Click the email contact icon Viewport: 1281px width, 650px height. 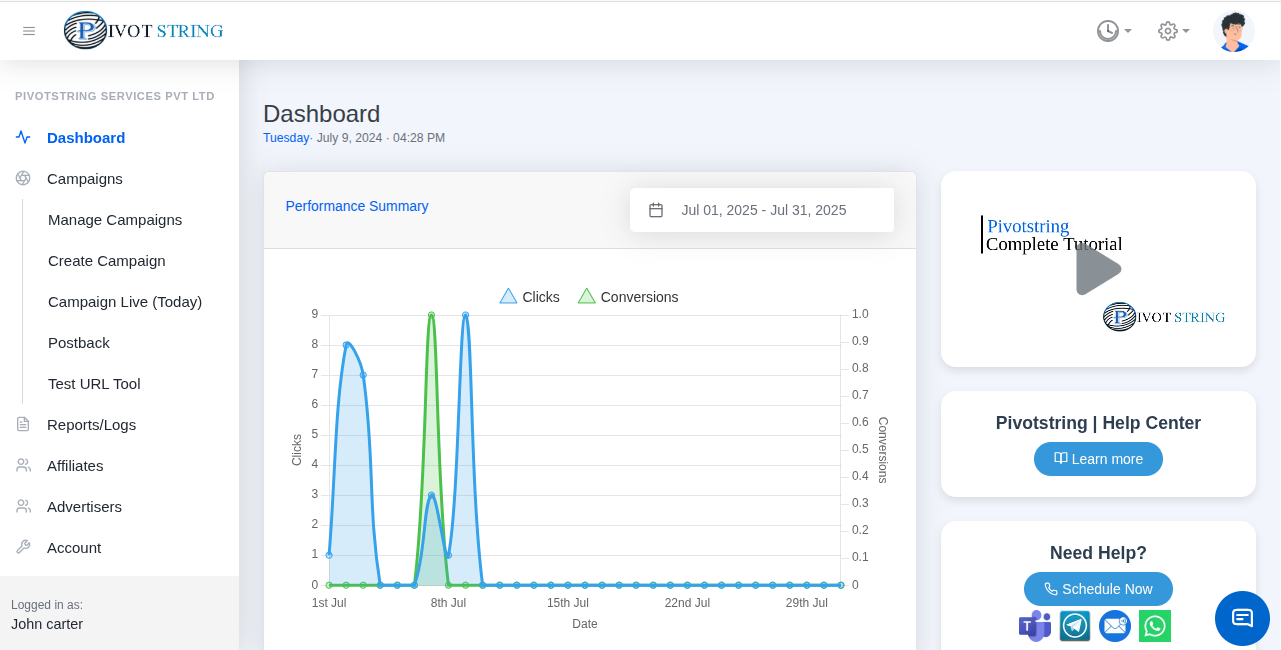pyautogui.click(x=1114, y=626)
